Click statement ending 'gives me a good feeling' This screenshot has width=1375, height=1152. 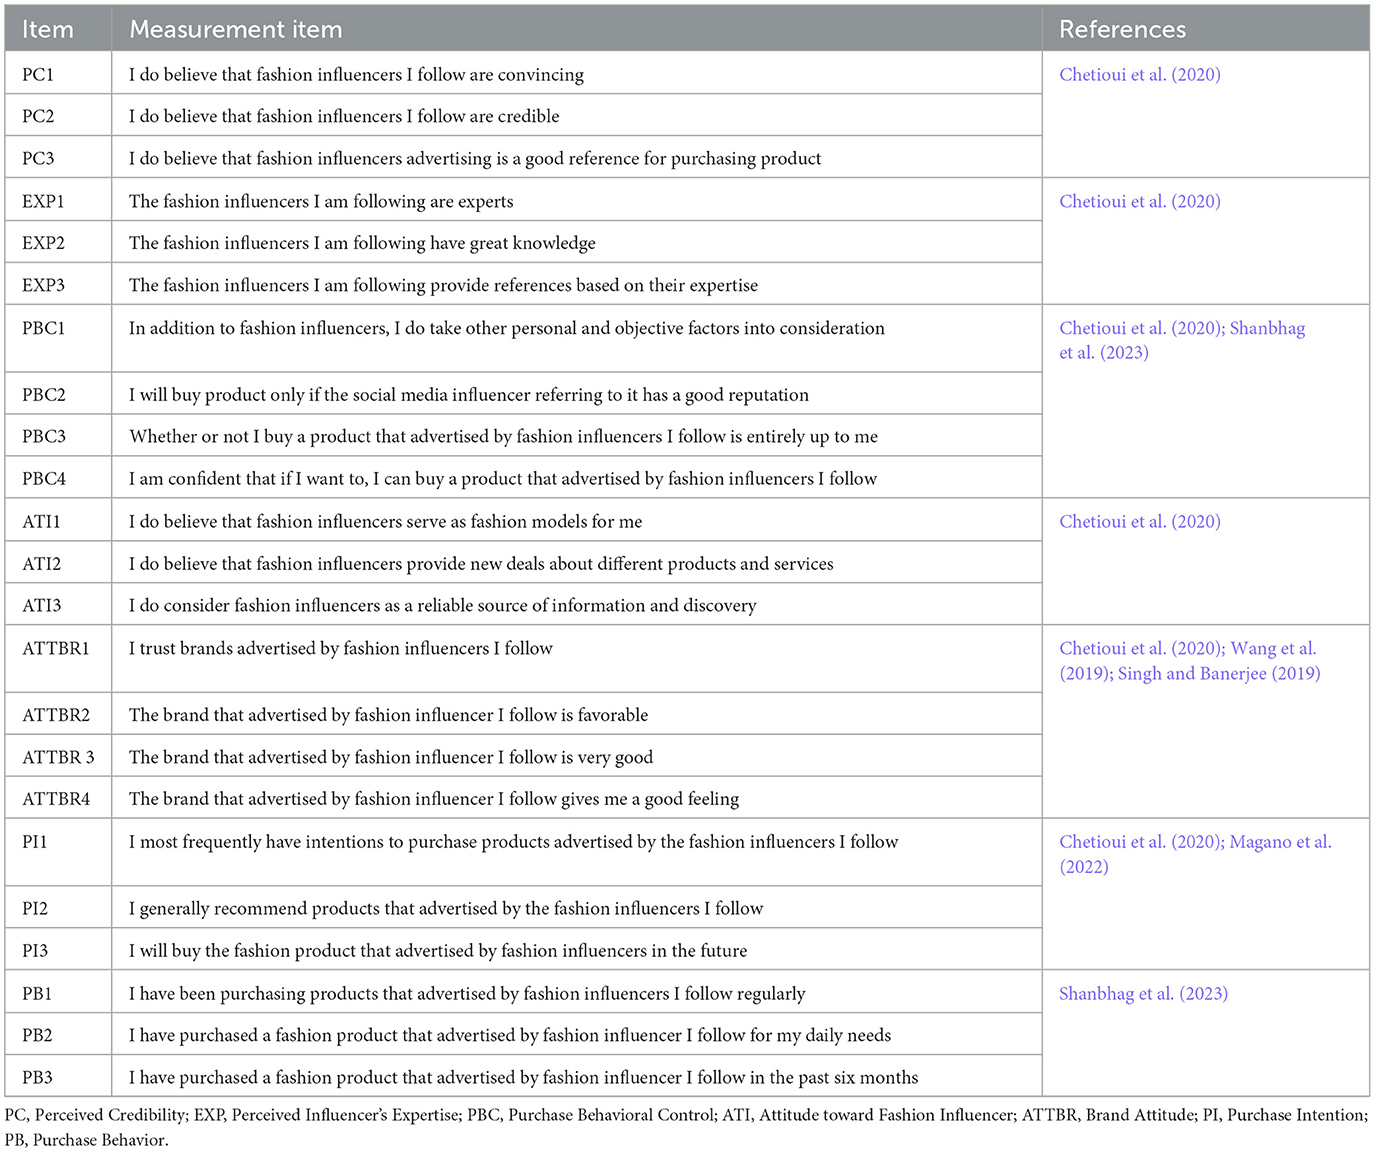point(434,800)
